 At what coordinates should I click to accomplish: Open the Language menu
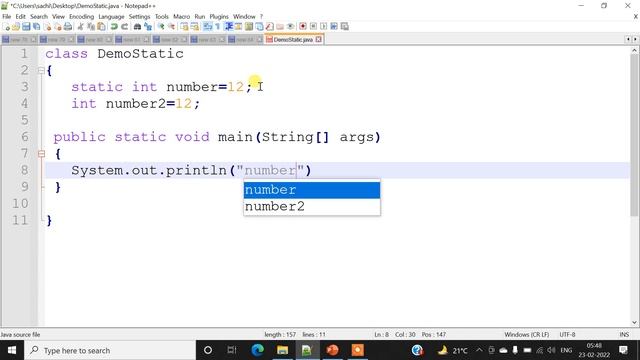point(111,16)
